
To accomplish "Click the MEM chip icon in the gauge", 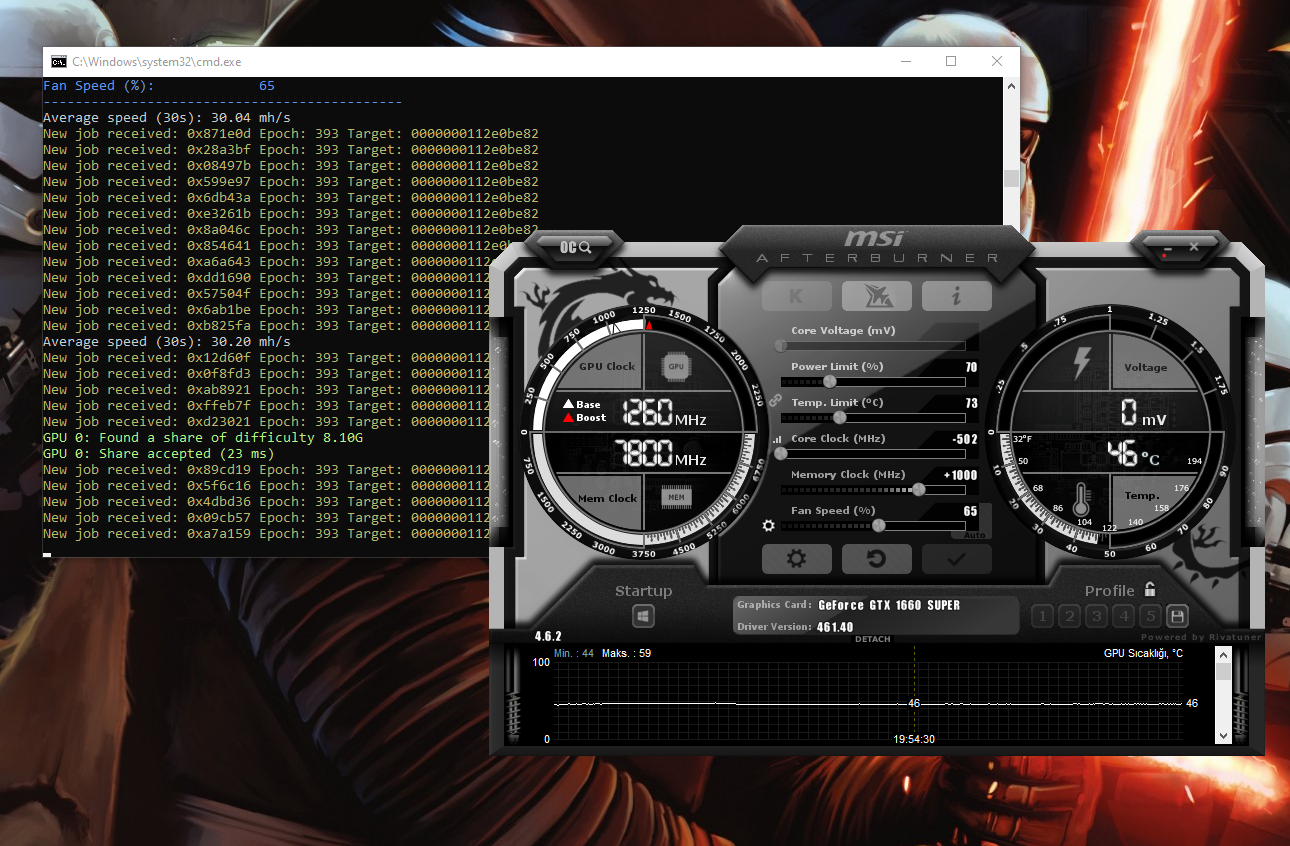I will 676,497.
